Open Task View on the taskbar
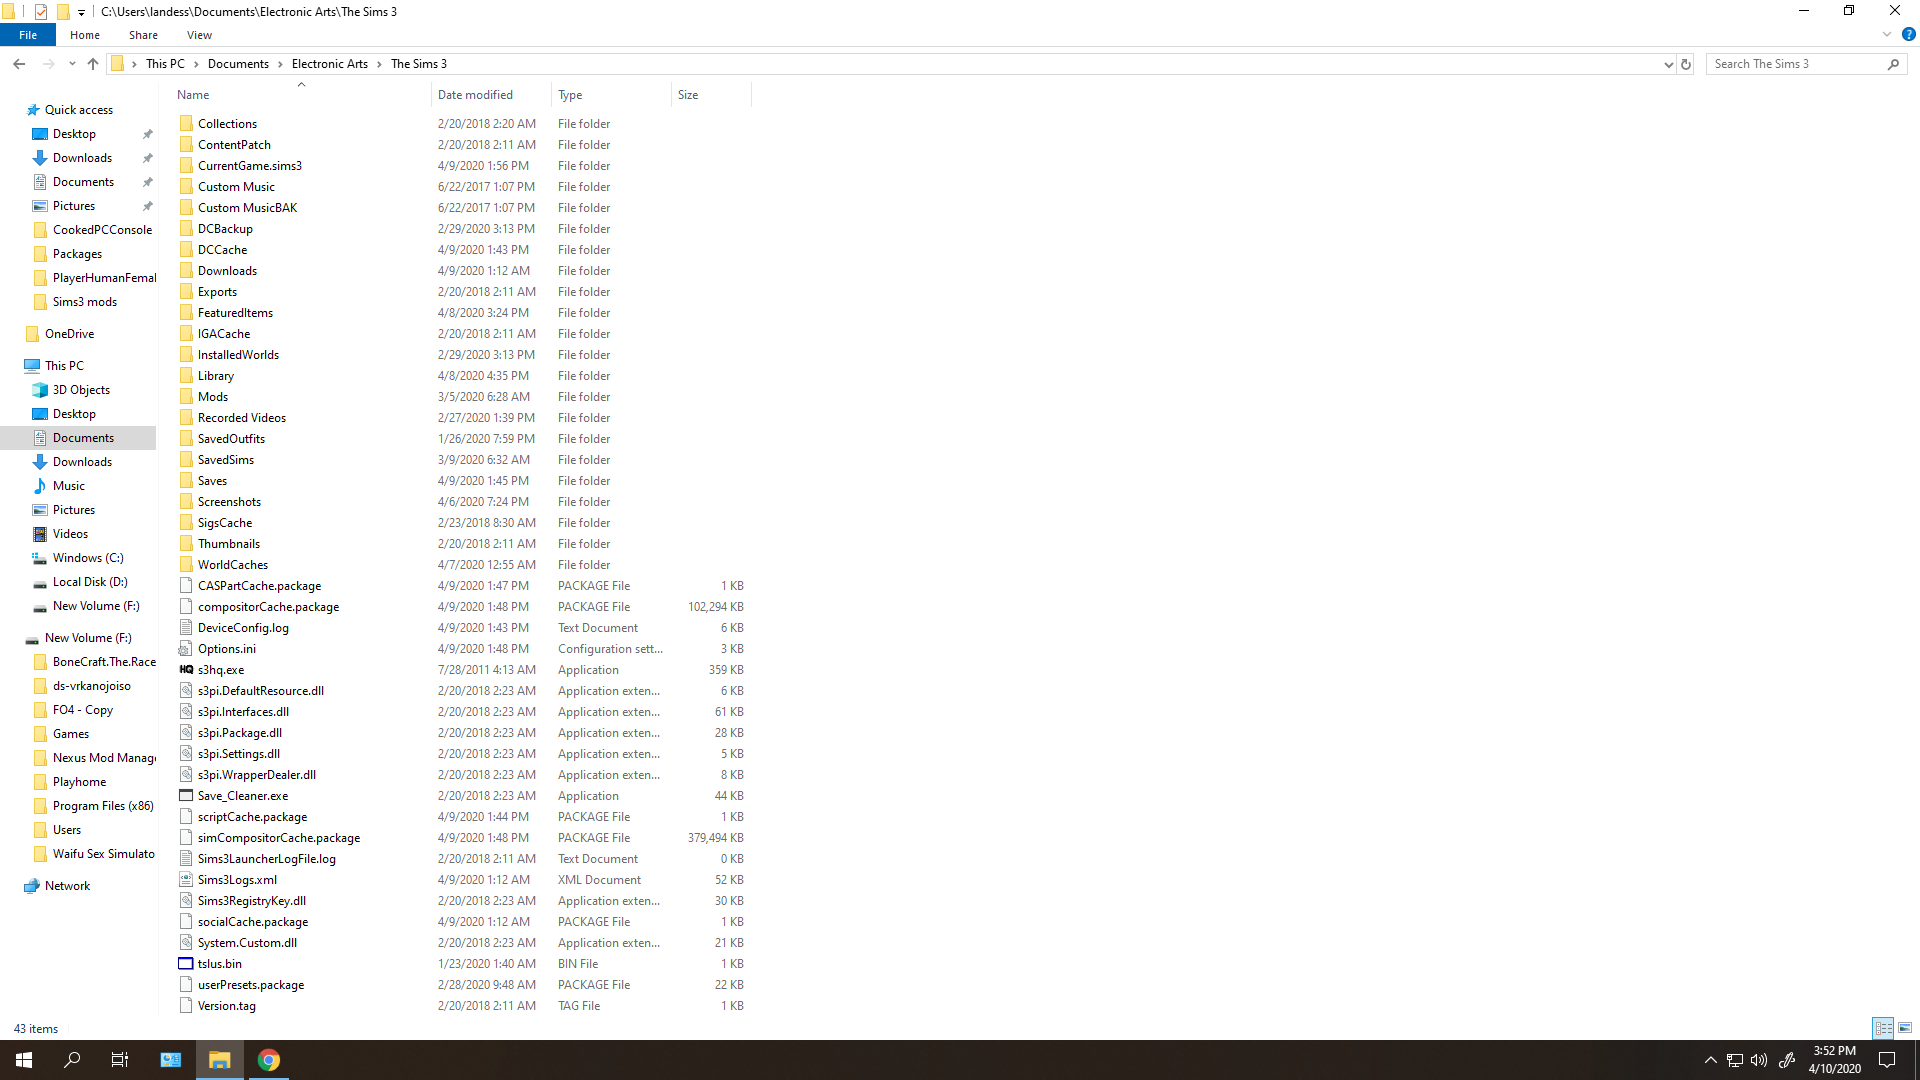The width and height of the screenshot is (1920, 1080). 120,1060
